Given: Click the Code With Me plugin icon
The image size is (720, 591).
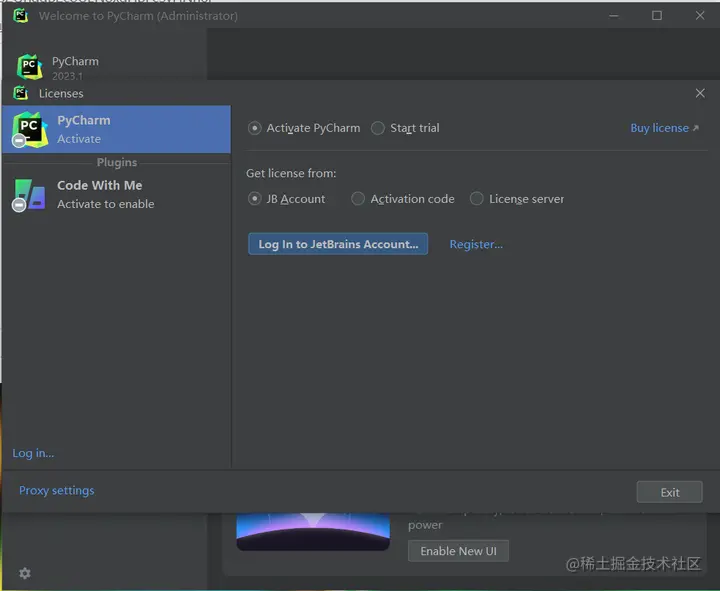Looking at the screenshot, I should pos(29,195).
